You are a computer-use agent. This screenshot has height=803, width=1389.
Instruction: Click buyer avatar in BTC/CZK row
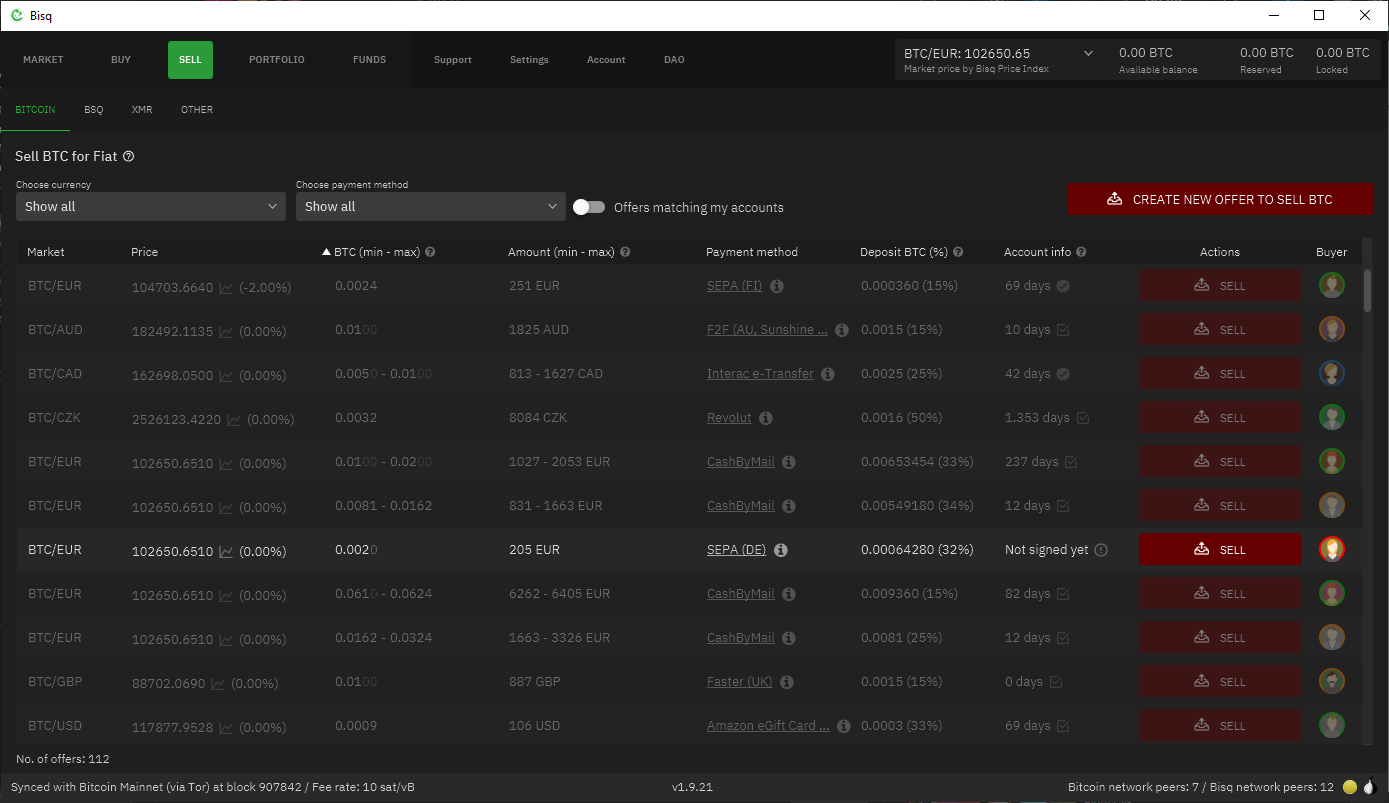pyautogui.click(x=1331, y=418)
